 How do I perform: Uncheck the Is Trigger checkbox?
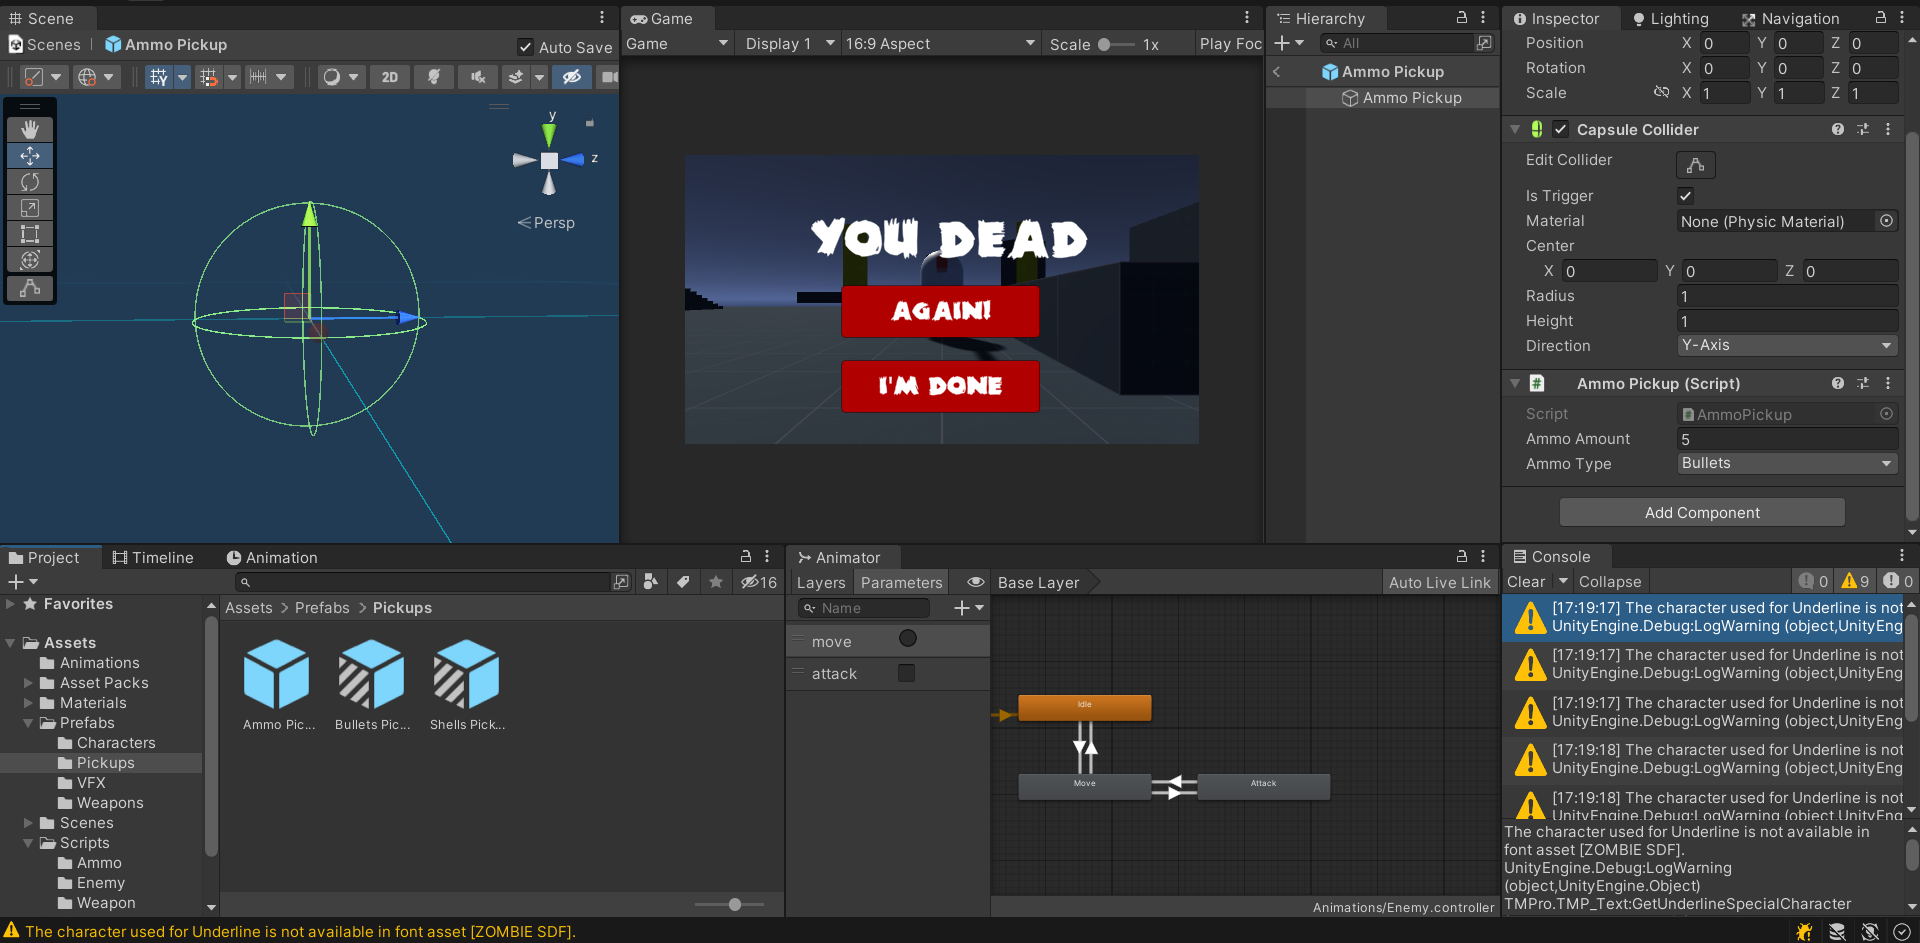[1685, 196]
